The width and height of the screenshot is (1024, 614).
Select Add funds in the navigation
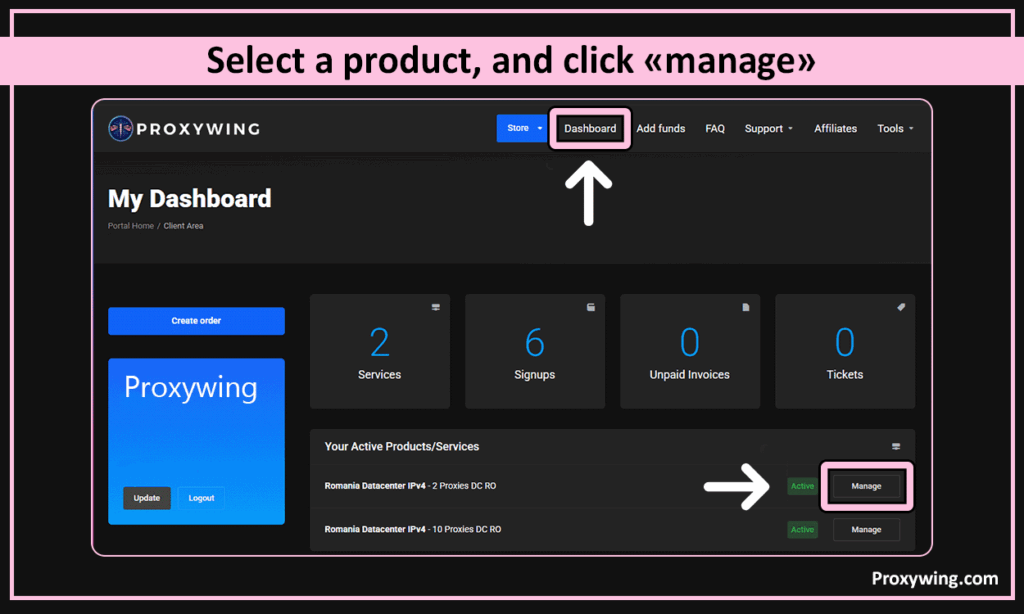(661, 129)
